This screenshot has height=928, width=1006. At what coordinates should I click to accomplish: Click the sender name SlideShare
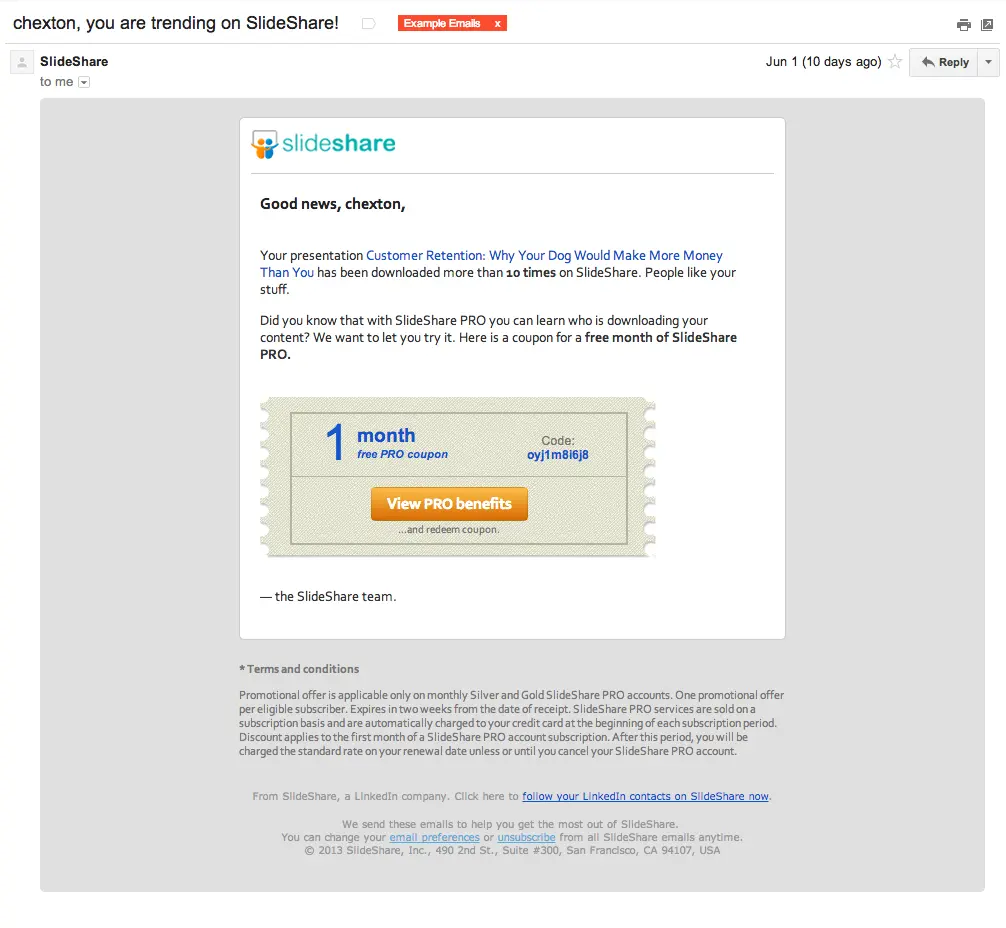coord(73,61)
